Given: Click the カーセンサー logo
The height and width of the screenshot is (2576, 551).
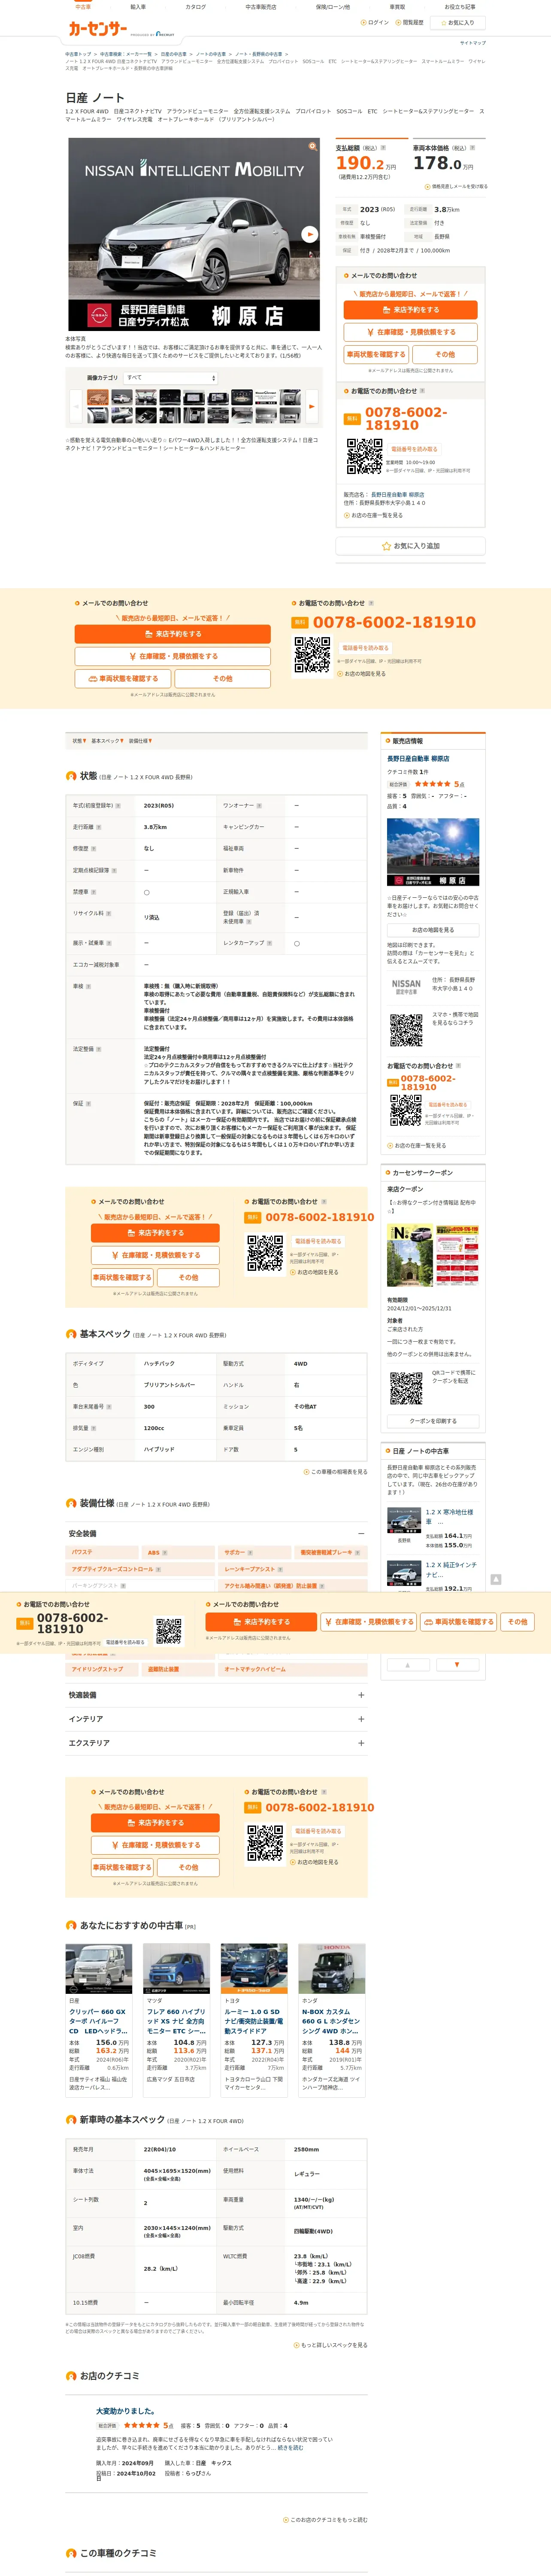Looking at the screenshot, I should click(98, 29).
